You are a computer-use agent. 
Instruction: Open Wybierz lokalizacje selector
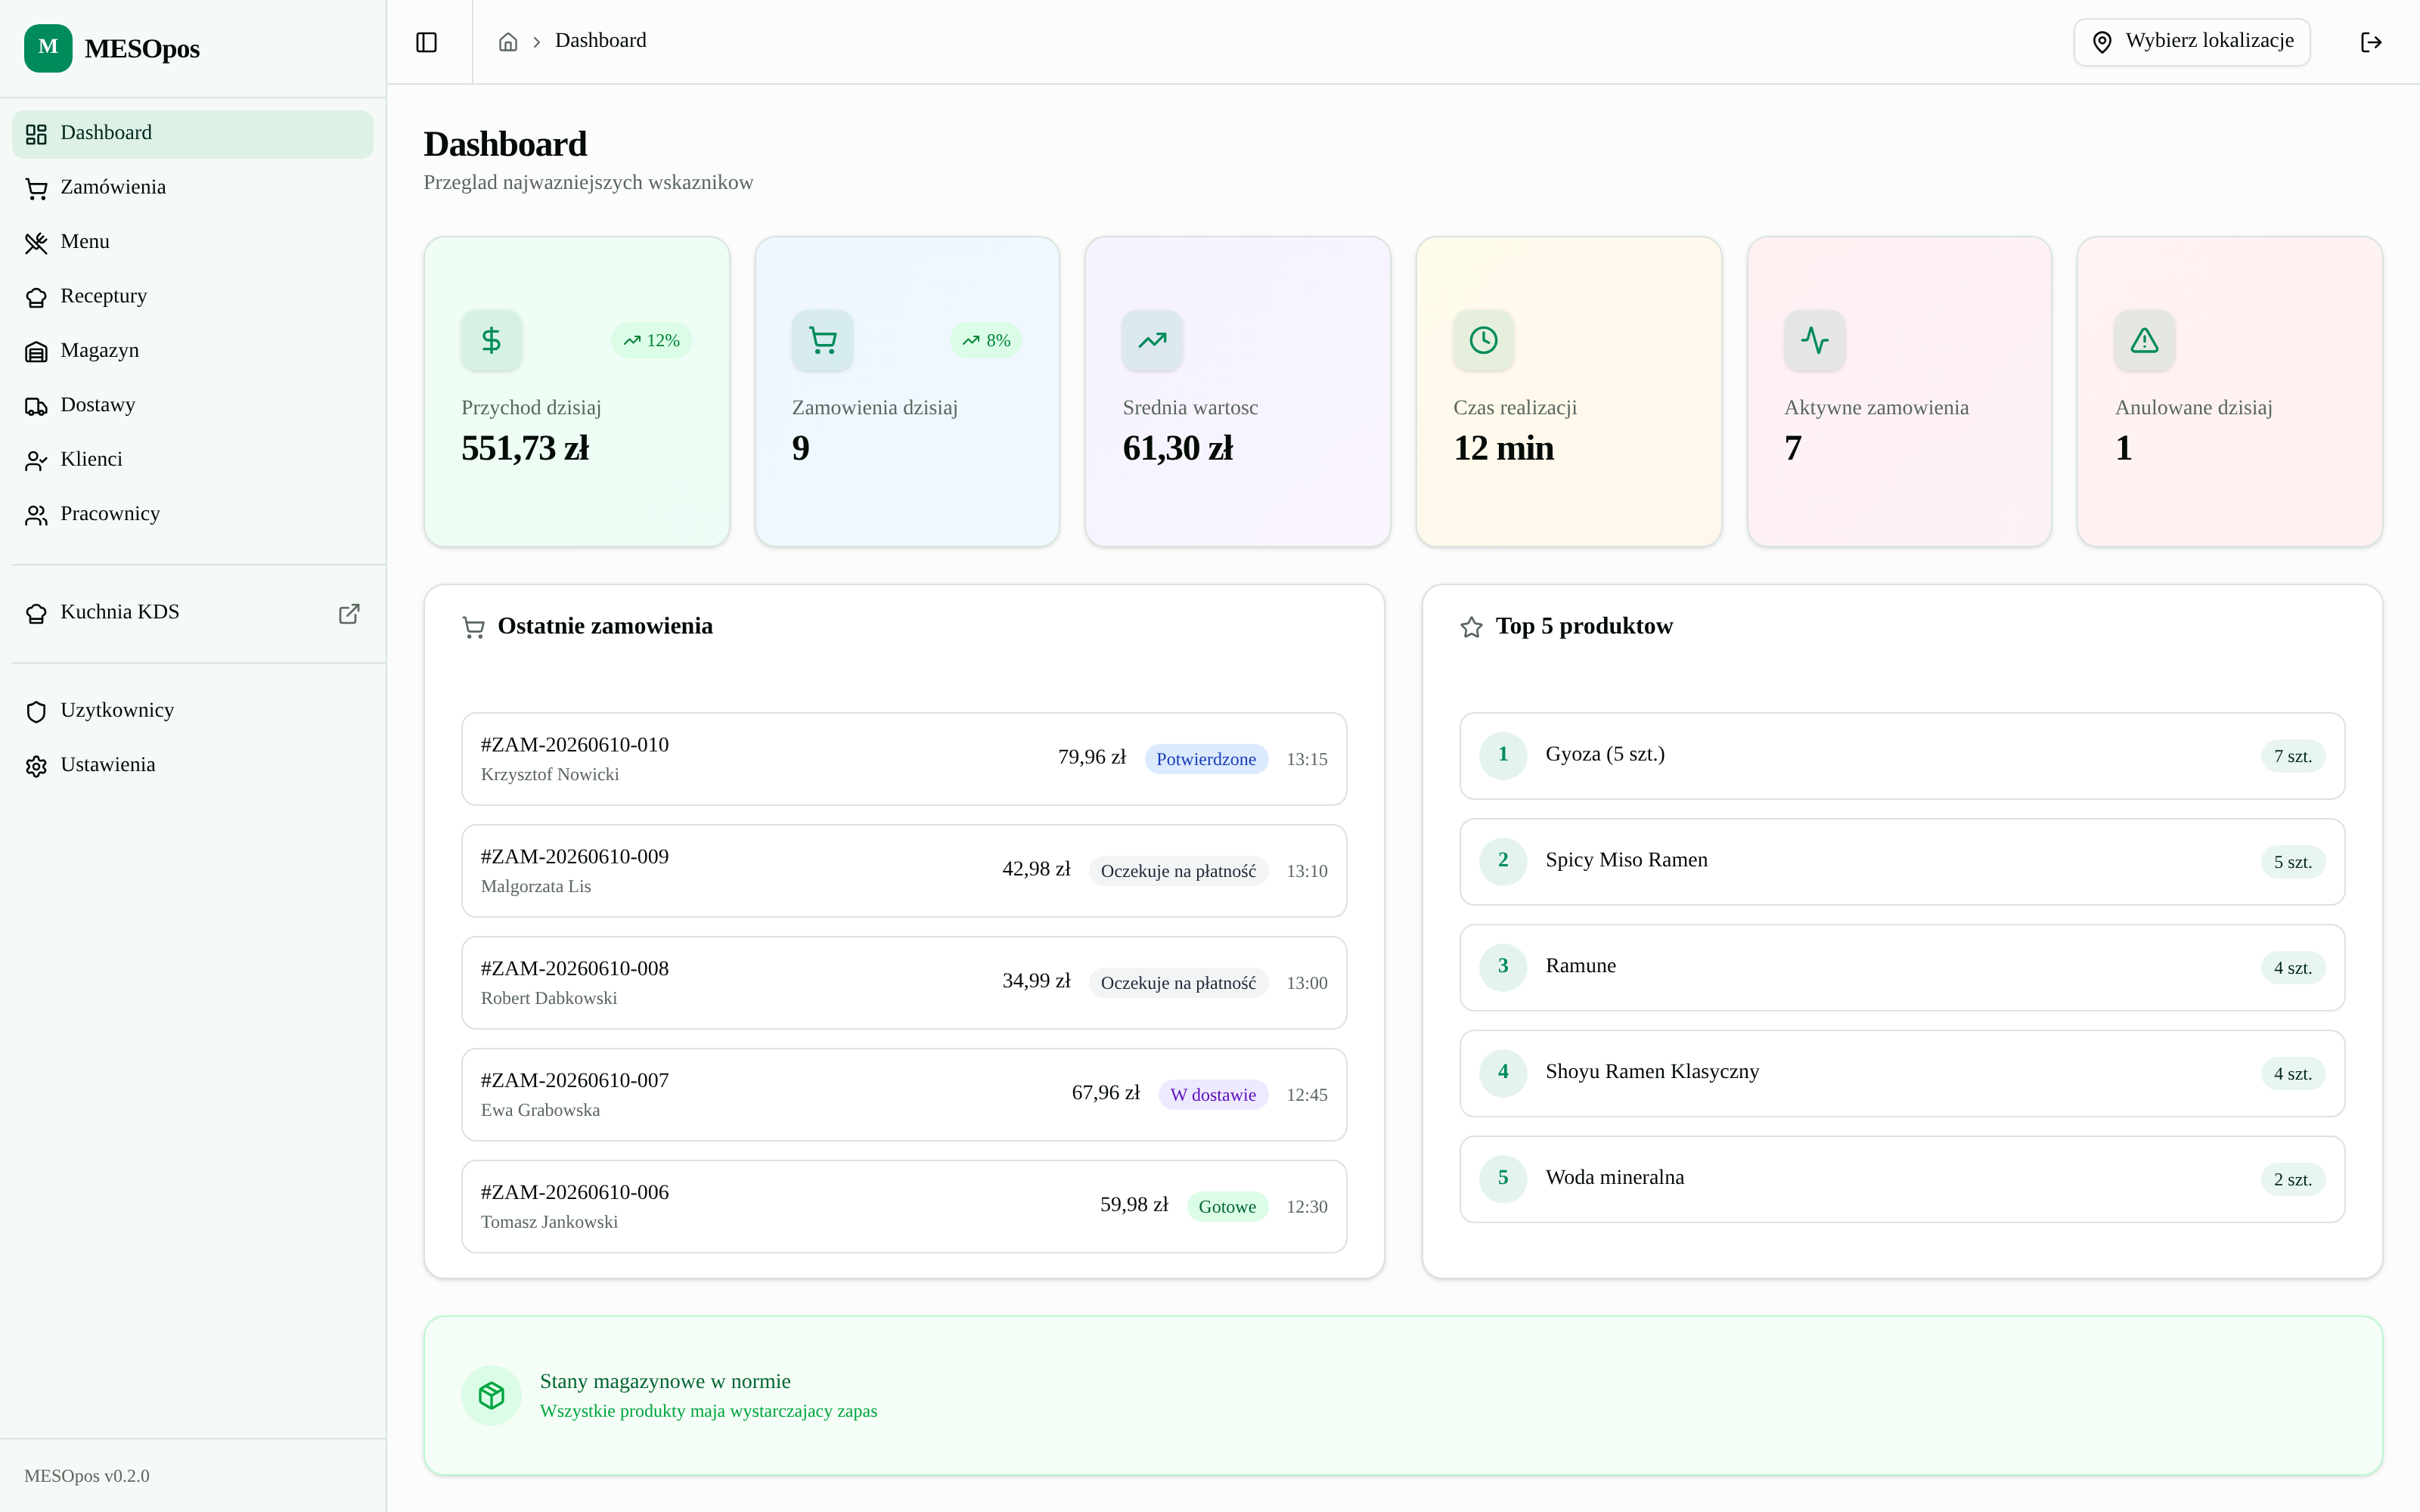point(2191,42)
